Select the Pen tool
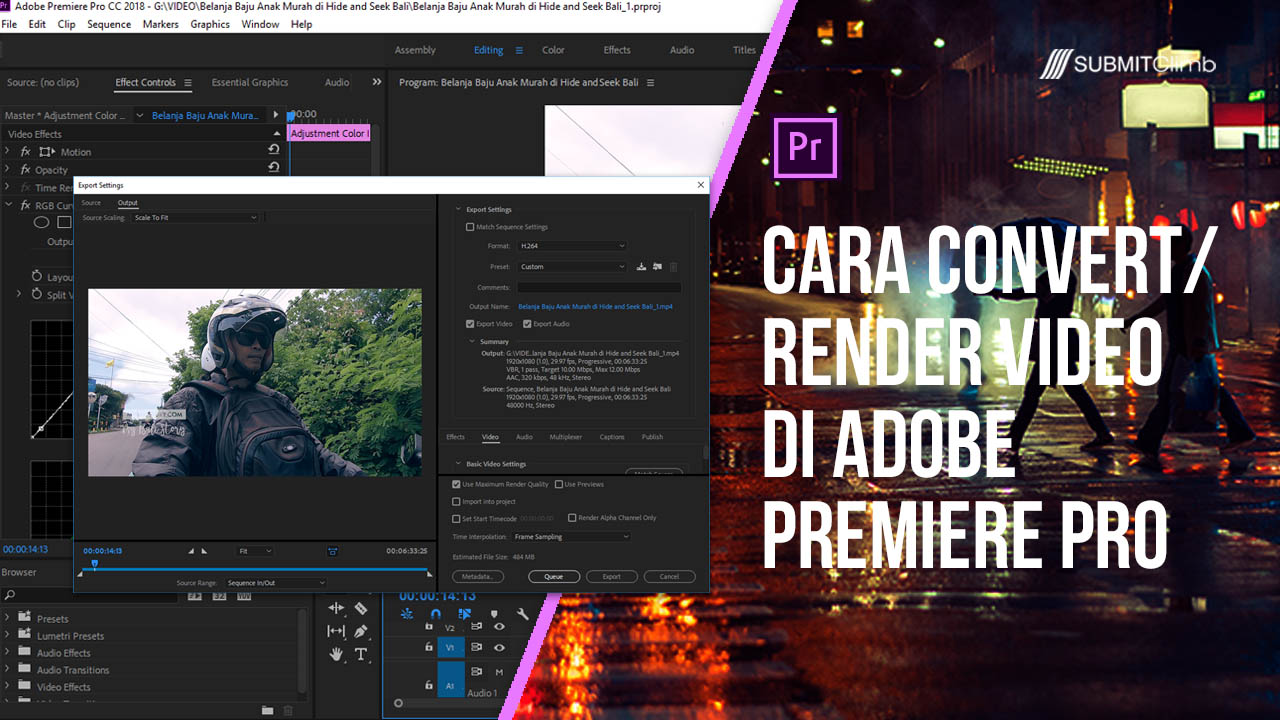This screenshot has width=1280, height=720. point(361,631)
